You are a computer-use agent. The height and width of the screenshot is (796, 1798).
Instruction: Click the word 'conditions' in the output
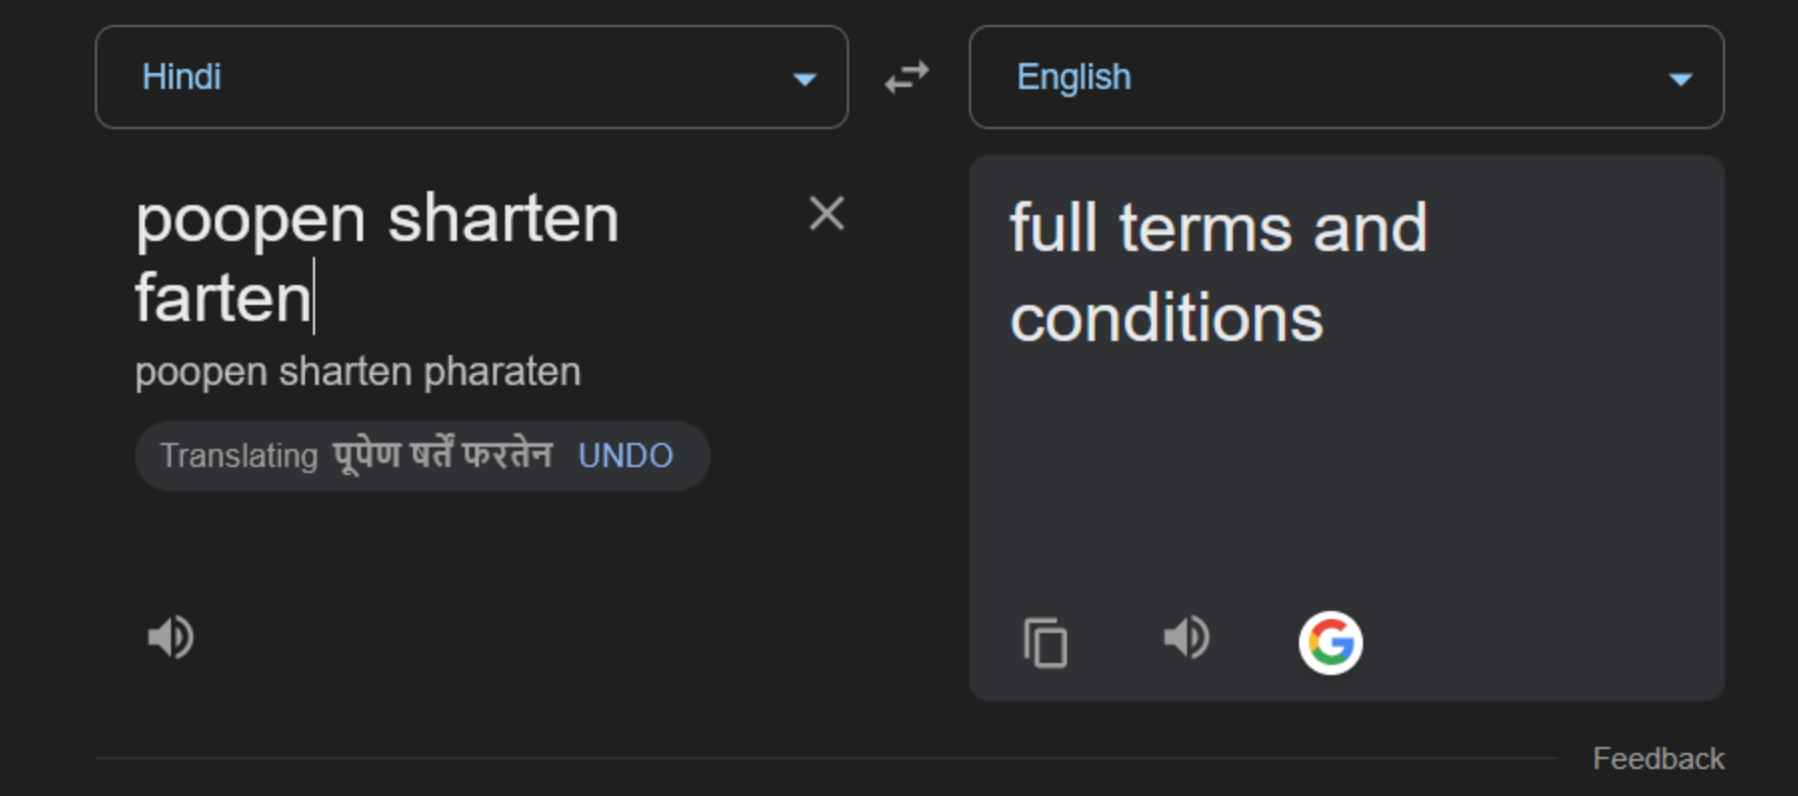(x=1166, y=319)
